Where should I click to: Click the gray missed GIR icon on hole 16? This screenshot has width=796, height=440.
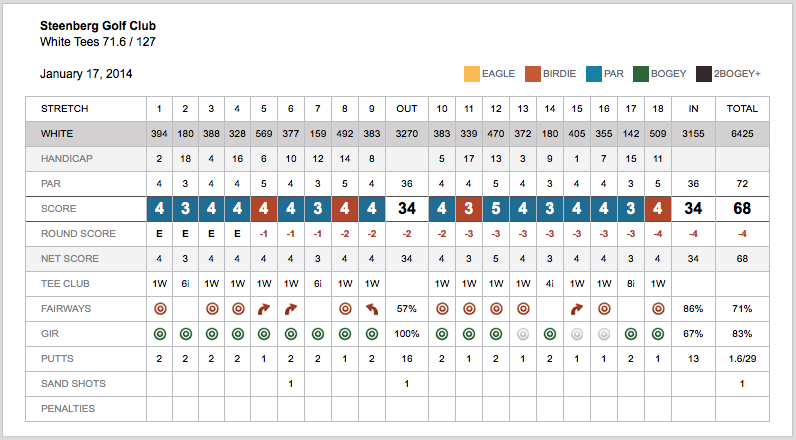603,334
